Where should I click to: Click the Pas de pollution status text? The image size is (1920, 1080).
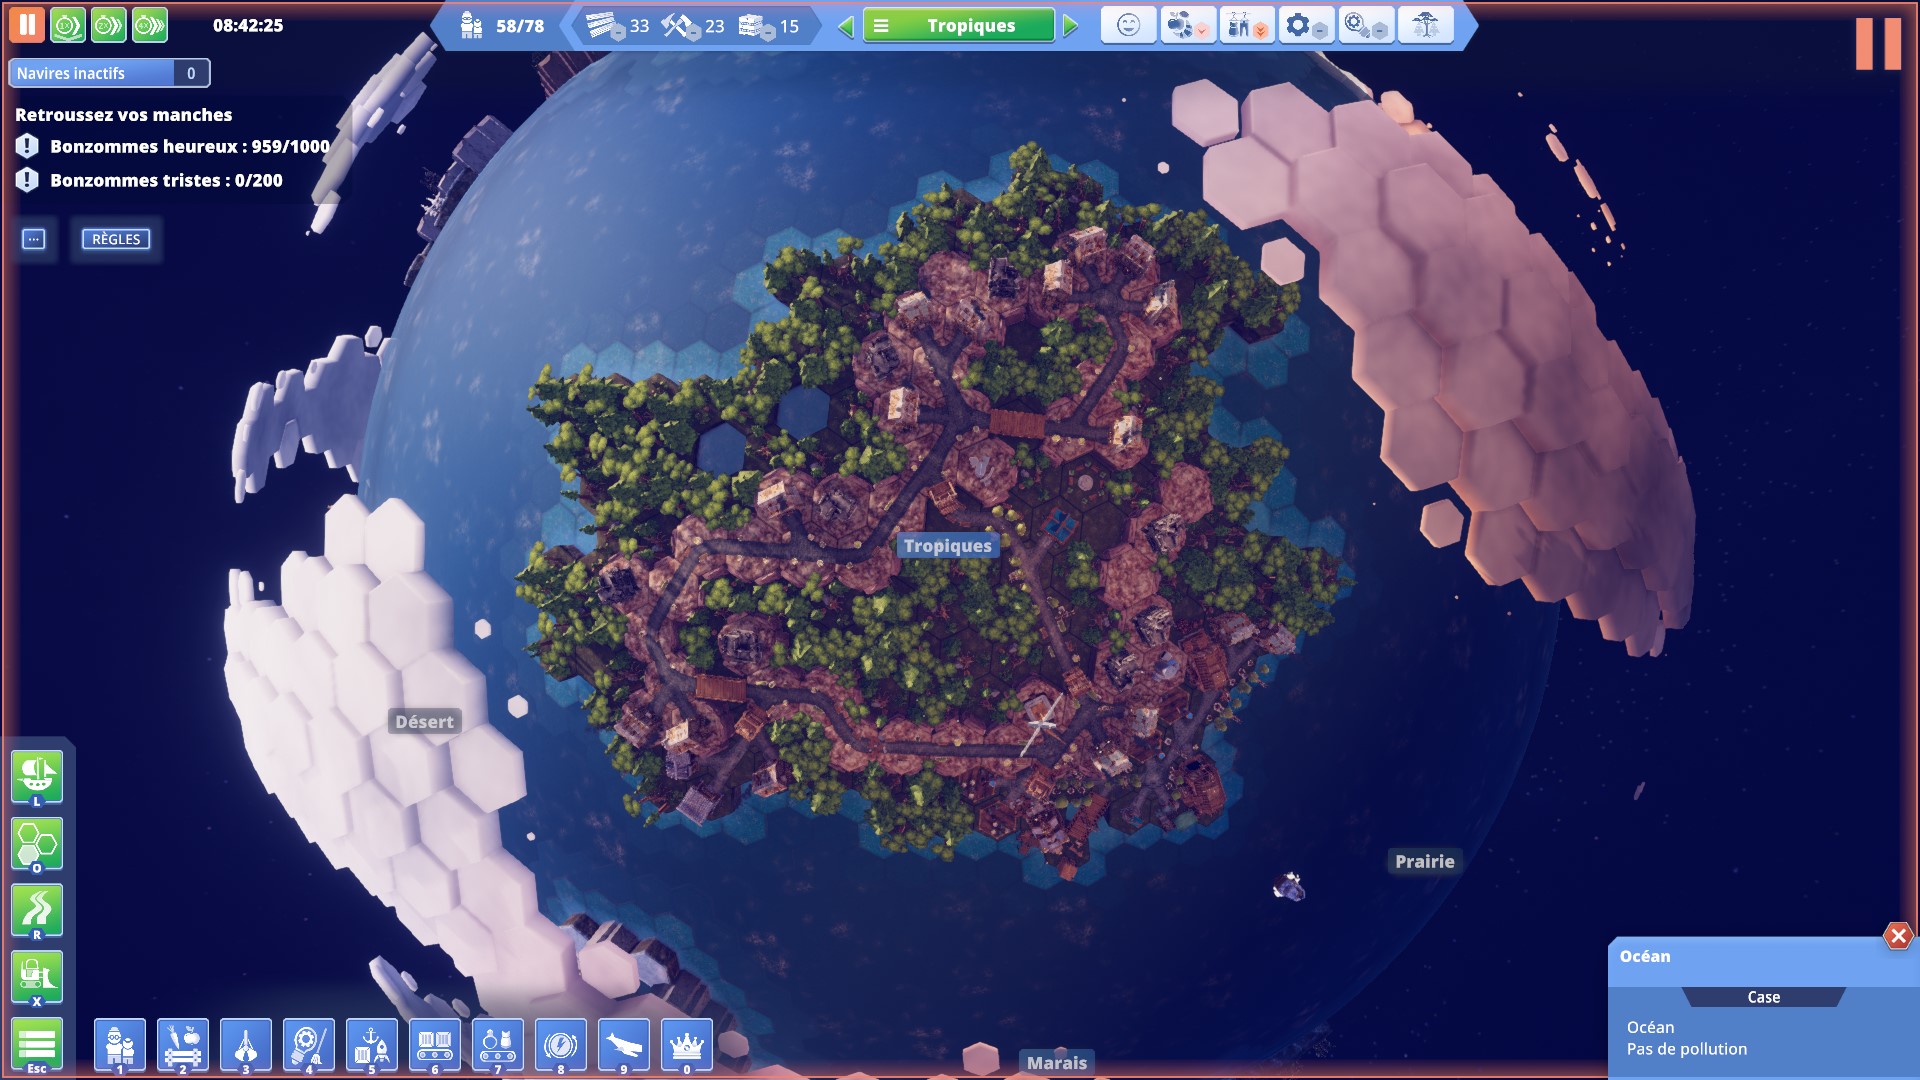[x=1687, y=1049]
